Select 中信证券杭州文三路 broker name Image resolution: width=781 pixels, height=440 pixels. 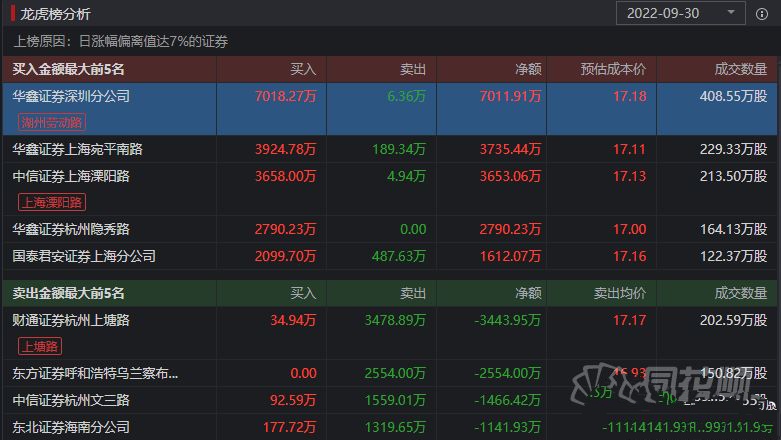(71, 400)
